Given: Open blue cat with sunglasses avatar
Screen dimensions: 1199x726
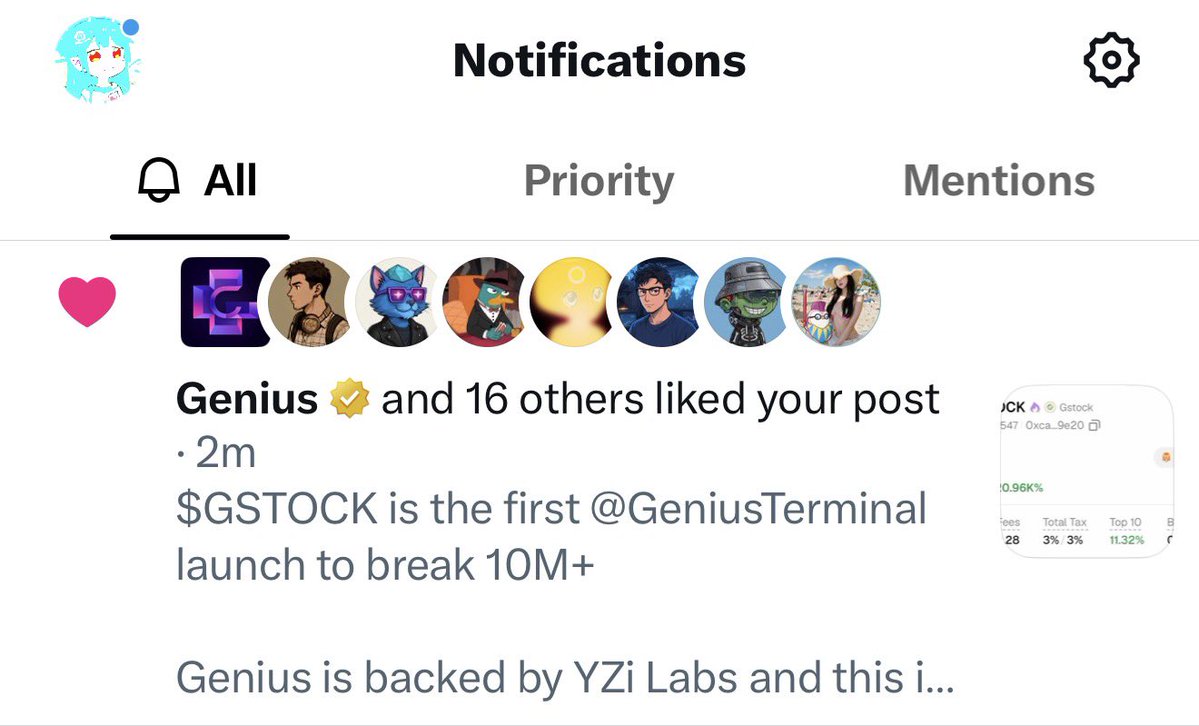Looking at the screenshot, I should coord(398,301).
